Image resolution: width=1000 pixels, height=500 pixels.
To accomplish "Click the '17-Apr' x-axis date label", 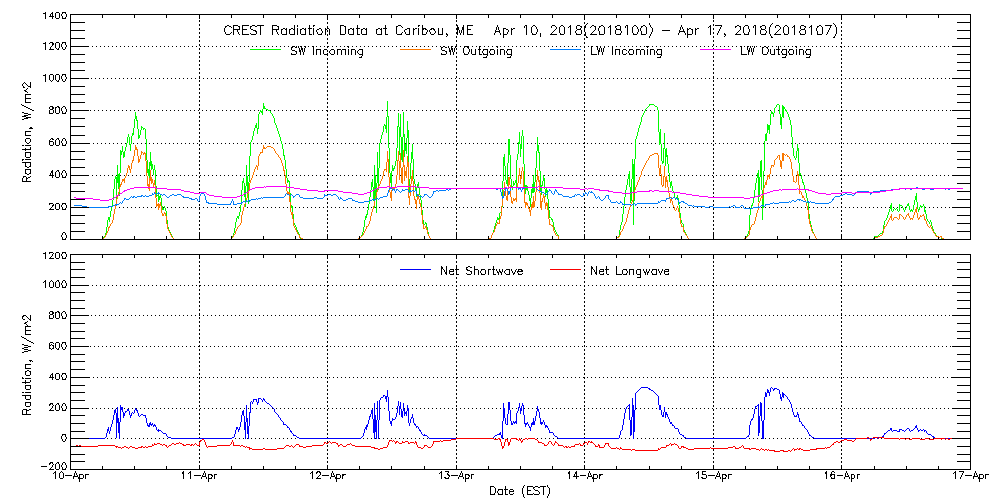I will tap(969, 477).
